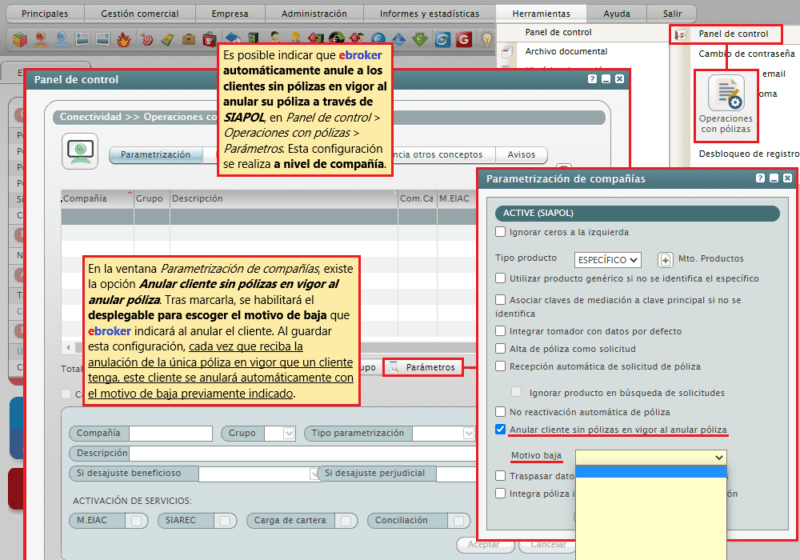Sort by the Compañía column header
The width and height of the screenshot is (800, 560).
[x=97, y=198]
